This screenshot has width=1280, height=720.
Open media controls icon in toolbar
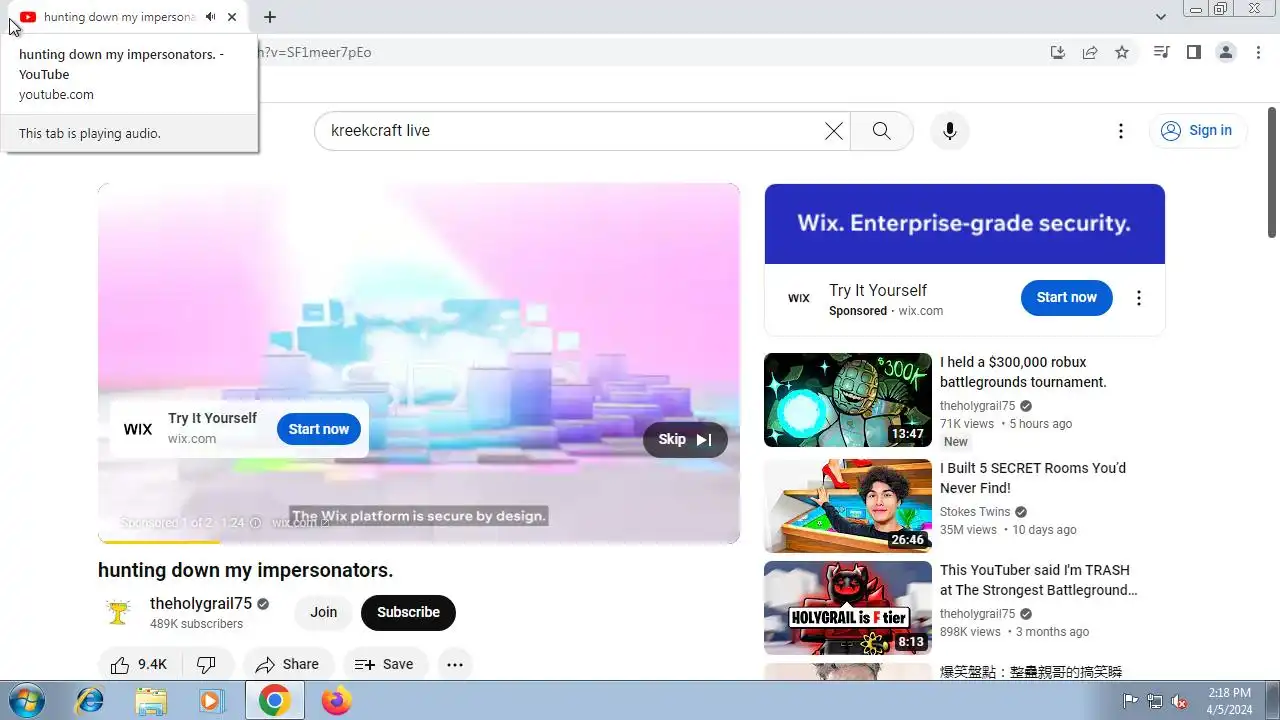pyautogui.click(x=1162, y=52)
